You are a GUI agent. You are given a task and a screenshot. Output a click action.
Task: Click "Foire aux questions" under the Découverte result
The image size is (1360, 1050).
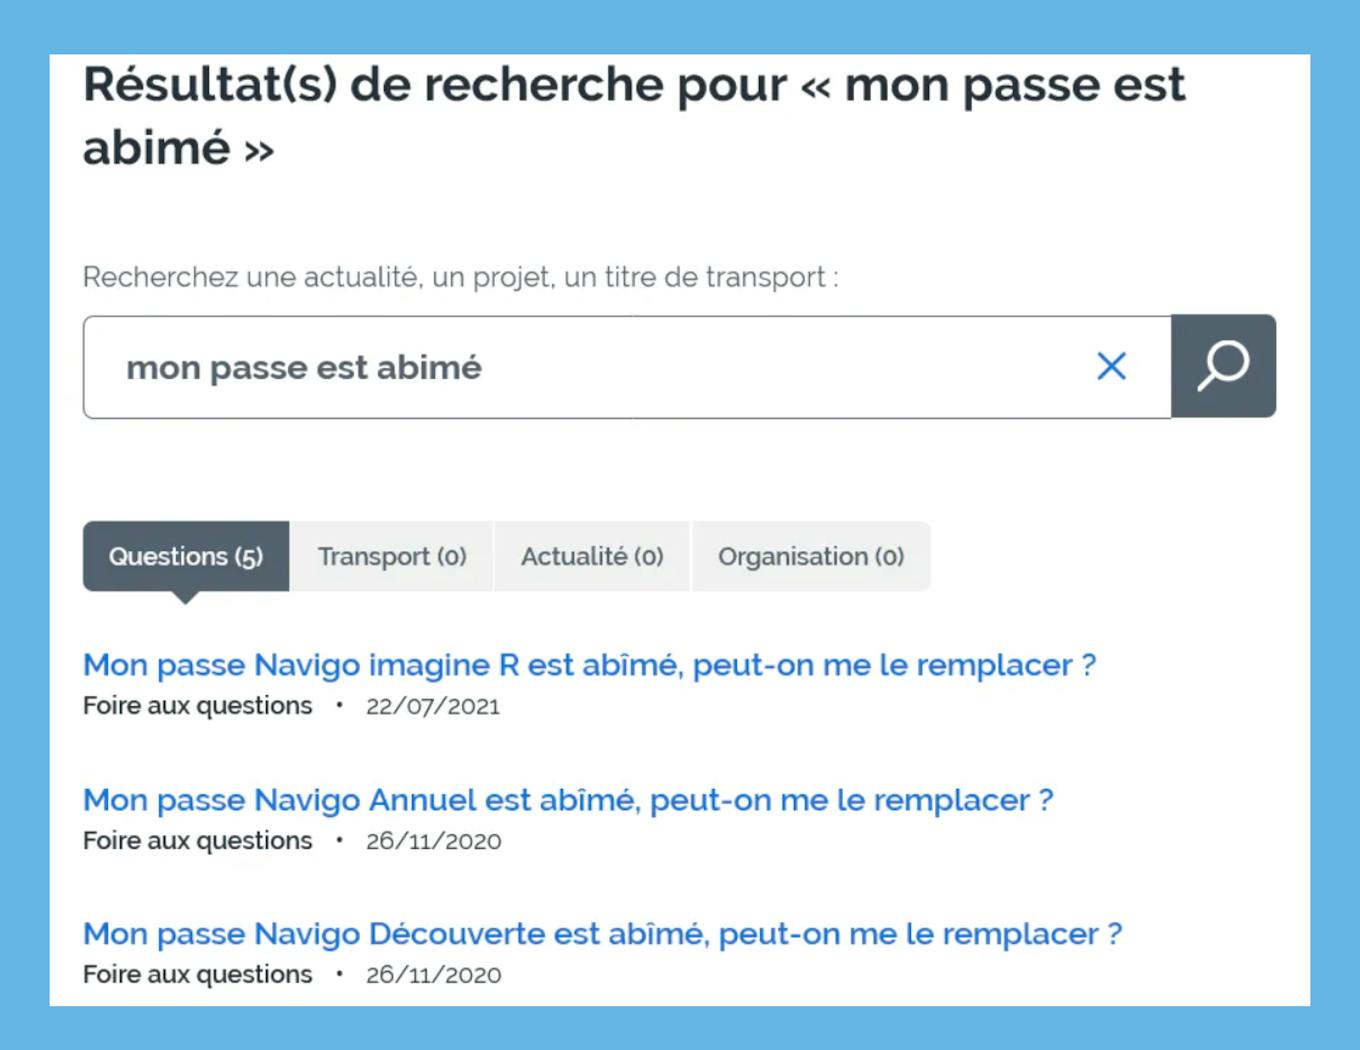click(x=197, y=975)
